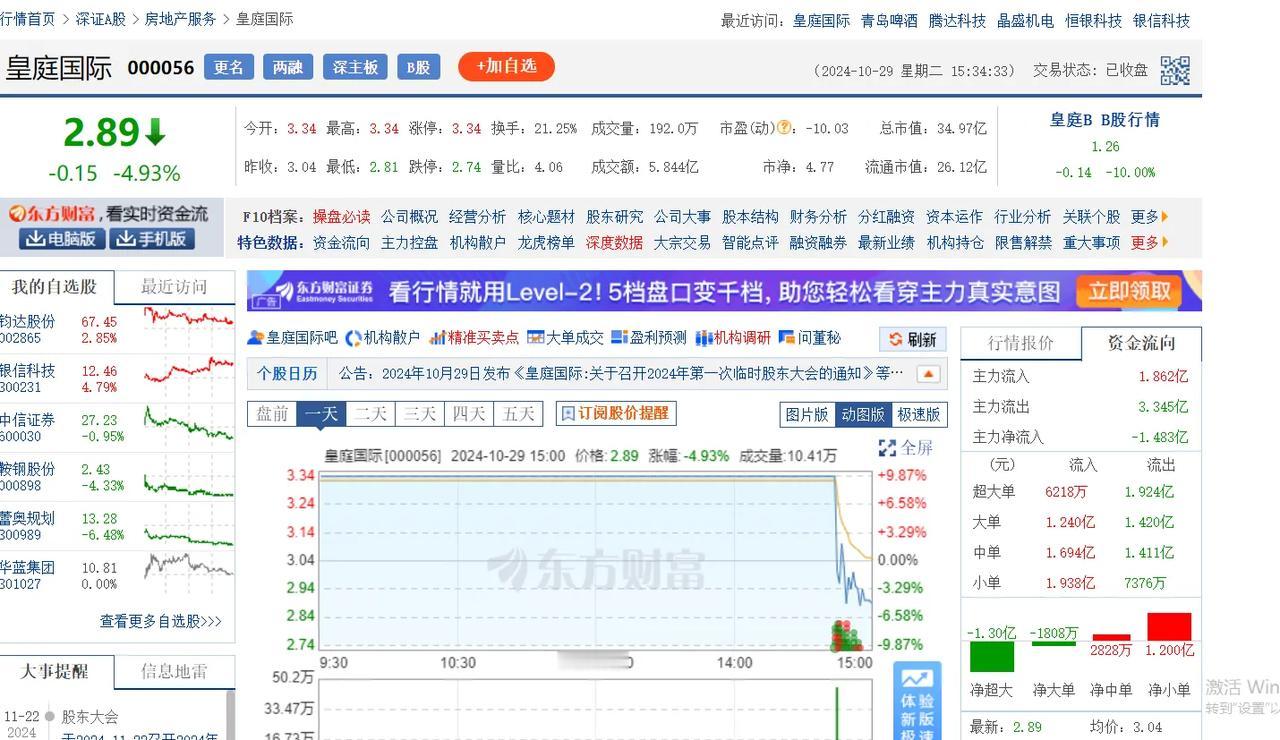Click the 订阅股价提醒 subscribe alert button
Viewport: 1280px width, 740px height.
(x=616, y=413)
